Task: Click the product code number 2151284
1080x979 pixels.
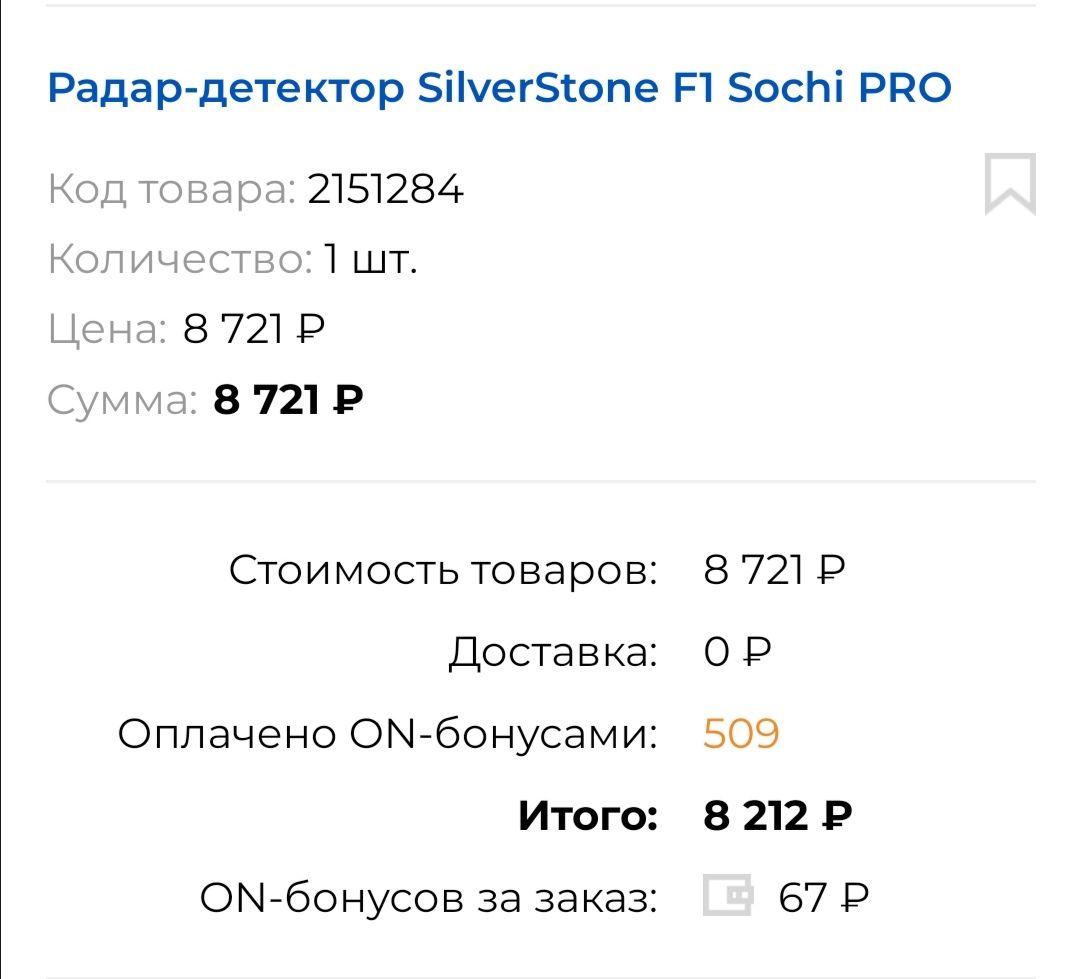Action: [385, 188]
